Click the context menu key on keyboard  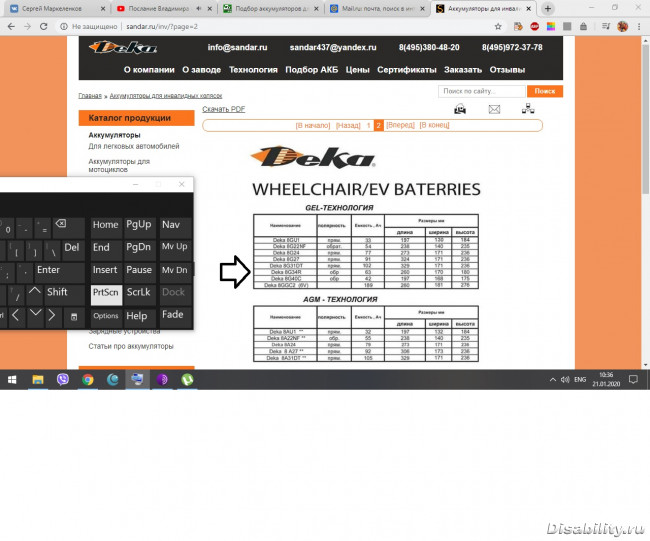(x=74, y=317)
